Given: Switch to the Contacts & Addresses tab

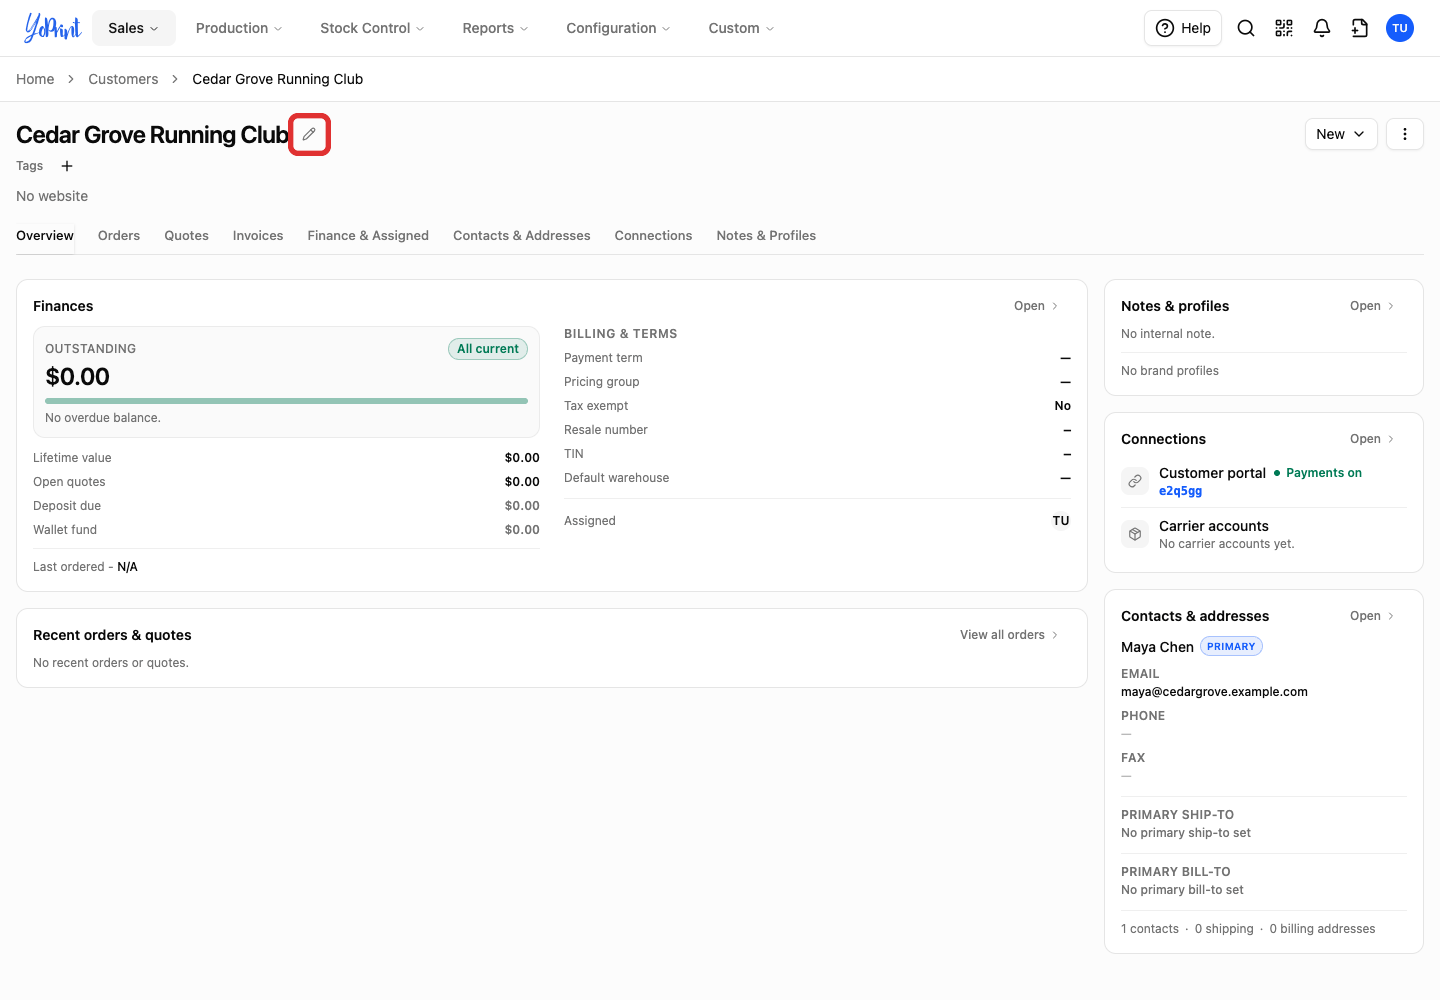Looking at the screenshot, I should pyautogui.click(x=522, y=235).
